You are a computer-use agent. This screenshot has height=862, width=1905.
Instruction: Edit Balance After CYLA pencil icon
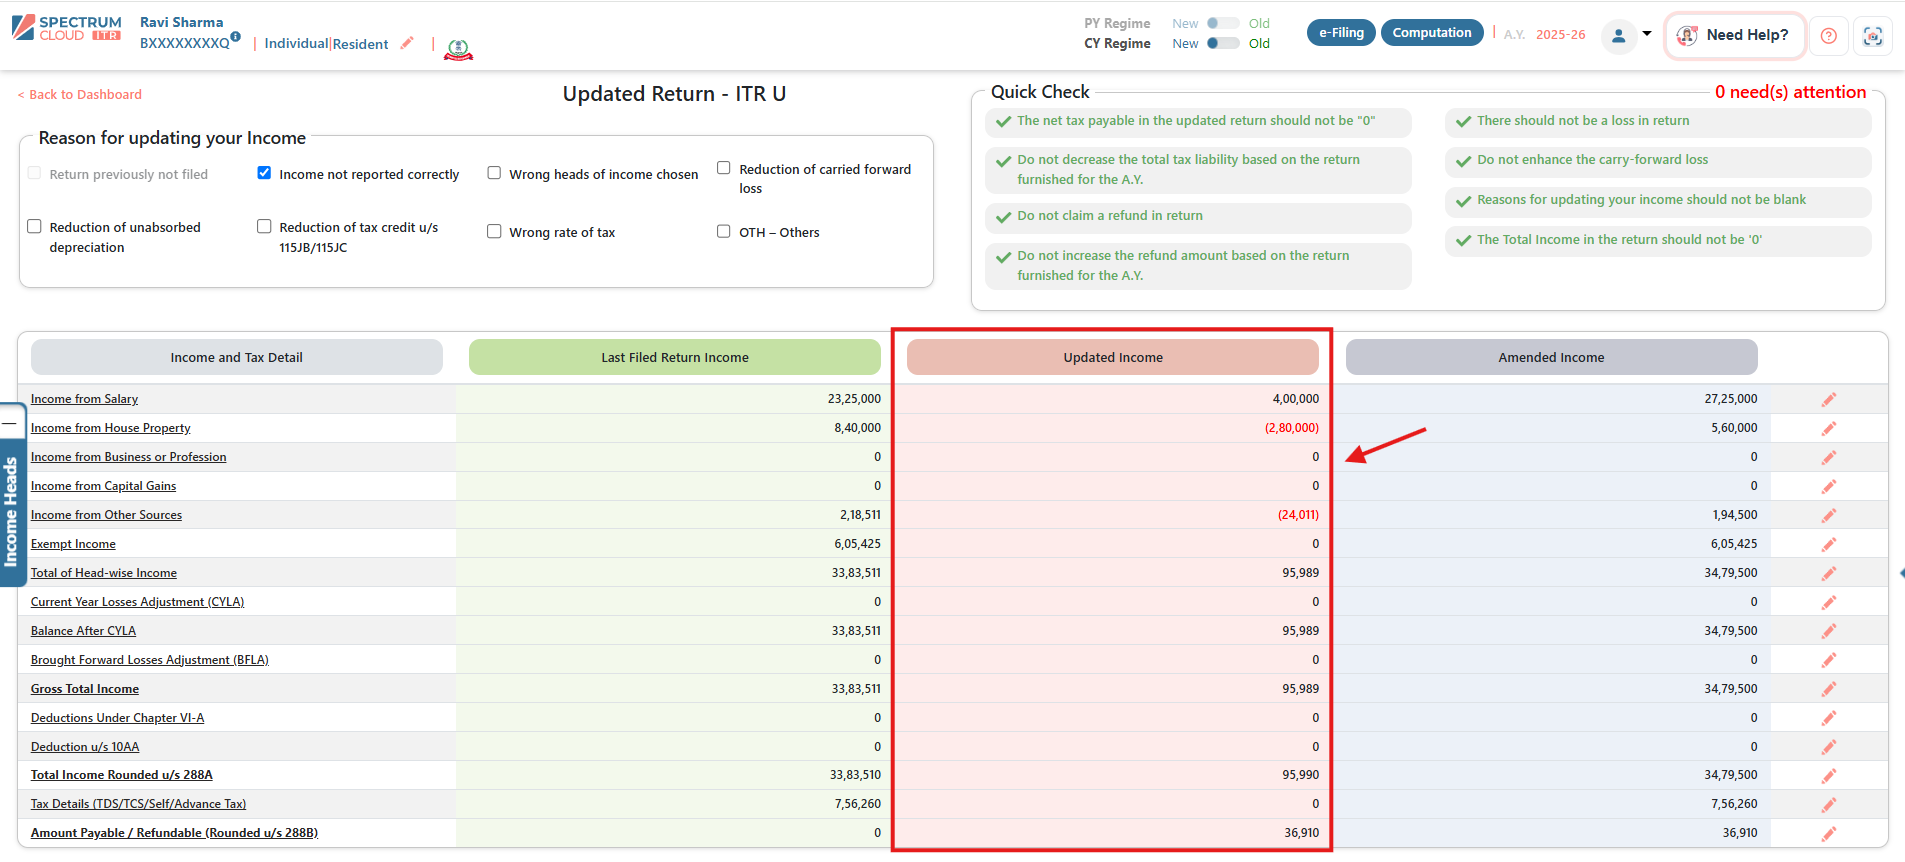tap(1829, 631)
